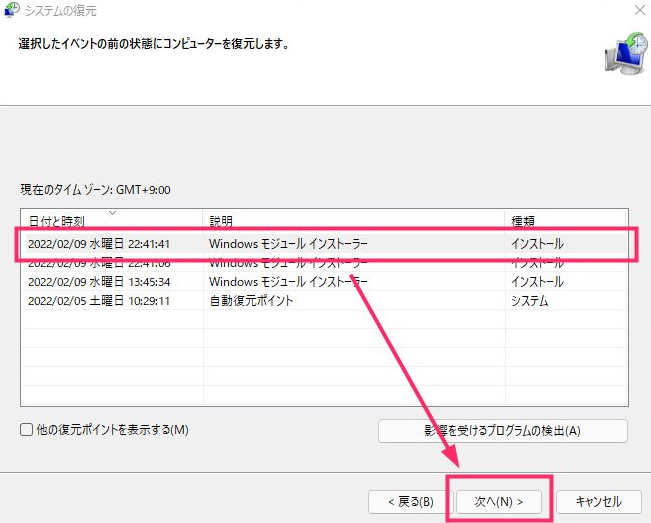Screen dimensions: 651x523
Task: Cancel with キャンセル button
Action: 598,502
